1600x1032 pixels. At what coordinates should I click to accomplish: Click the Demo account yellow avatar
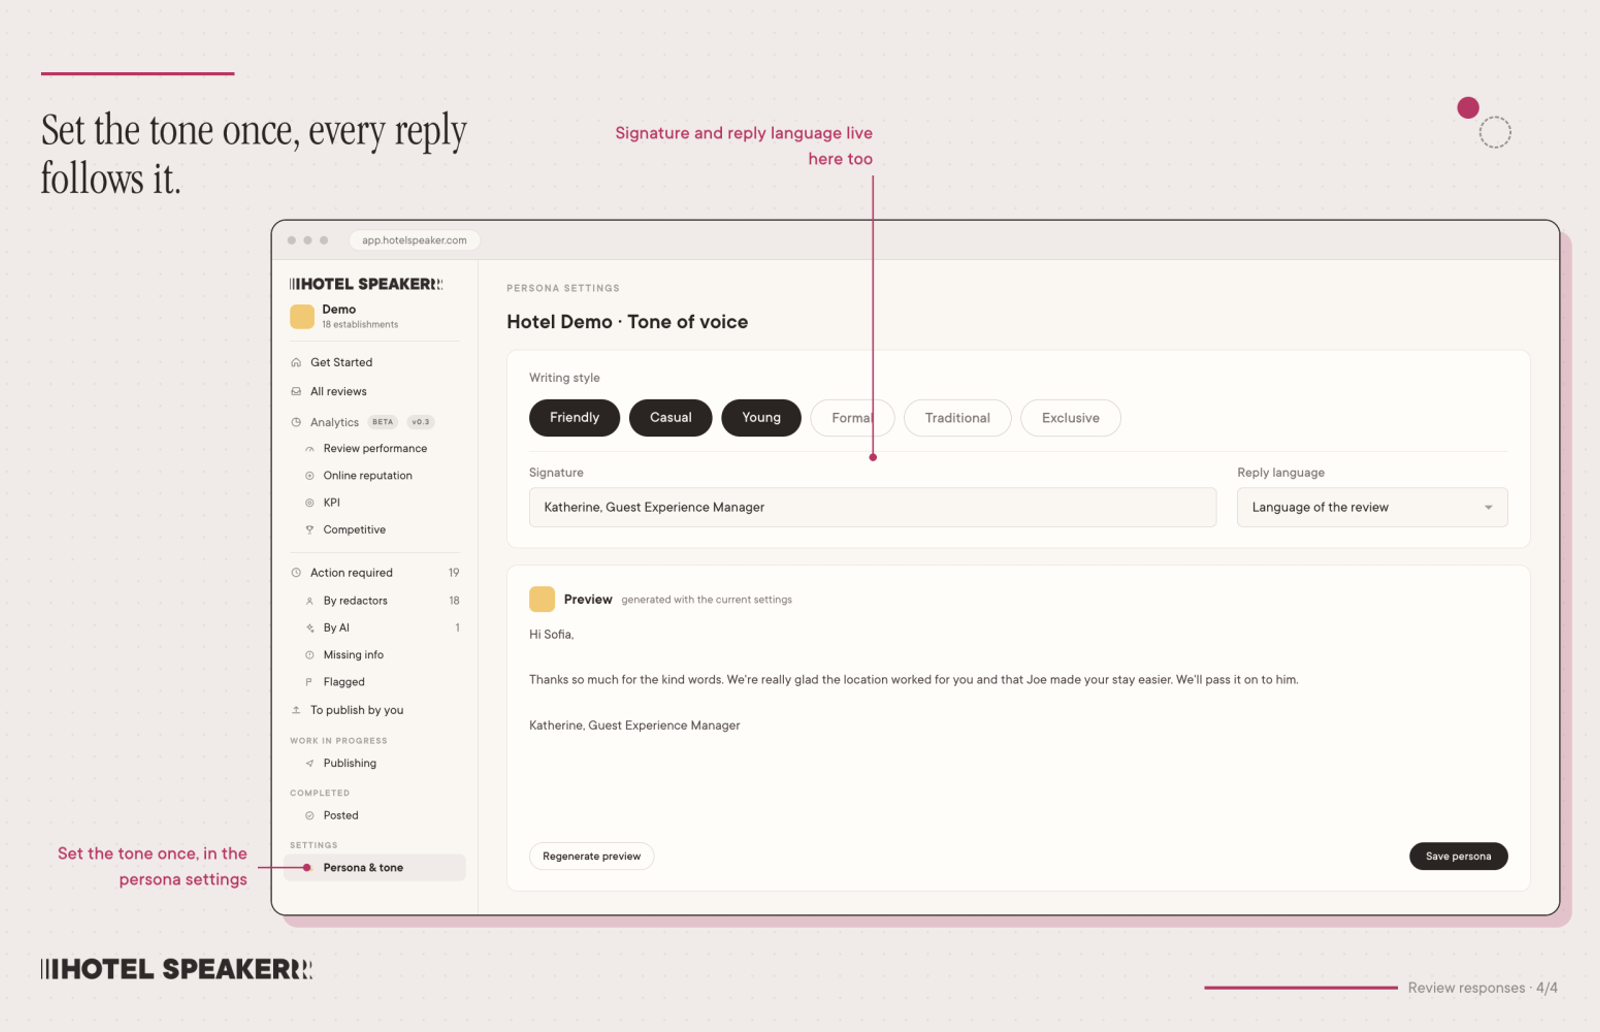[x=302, y=316]
